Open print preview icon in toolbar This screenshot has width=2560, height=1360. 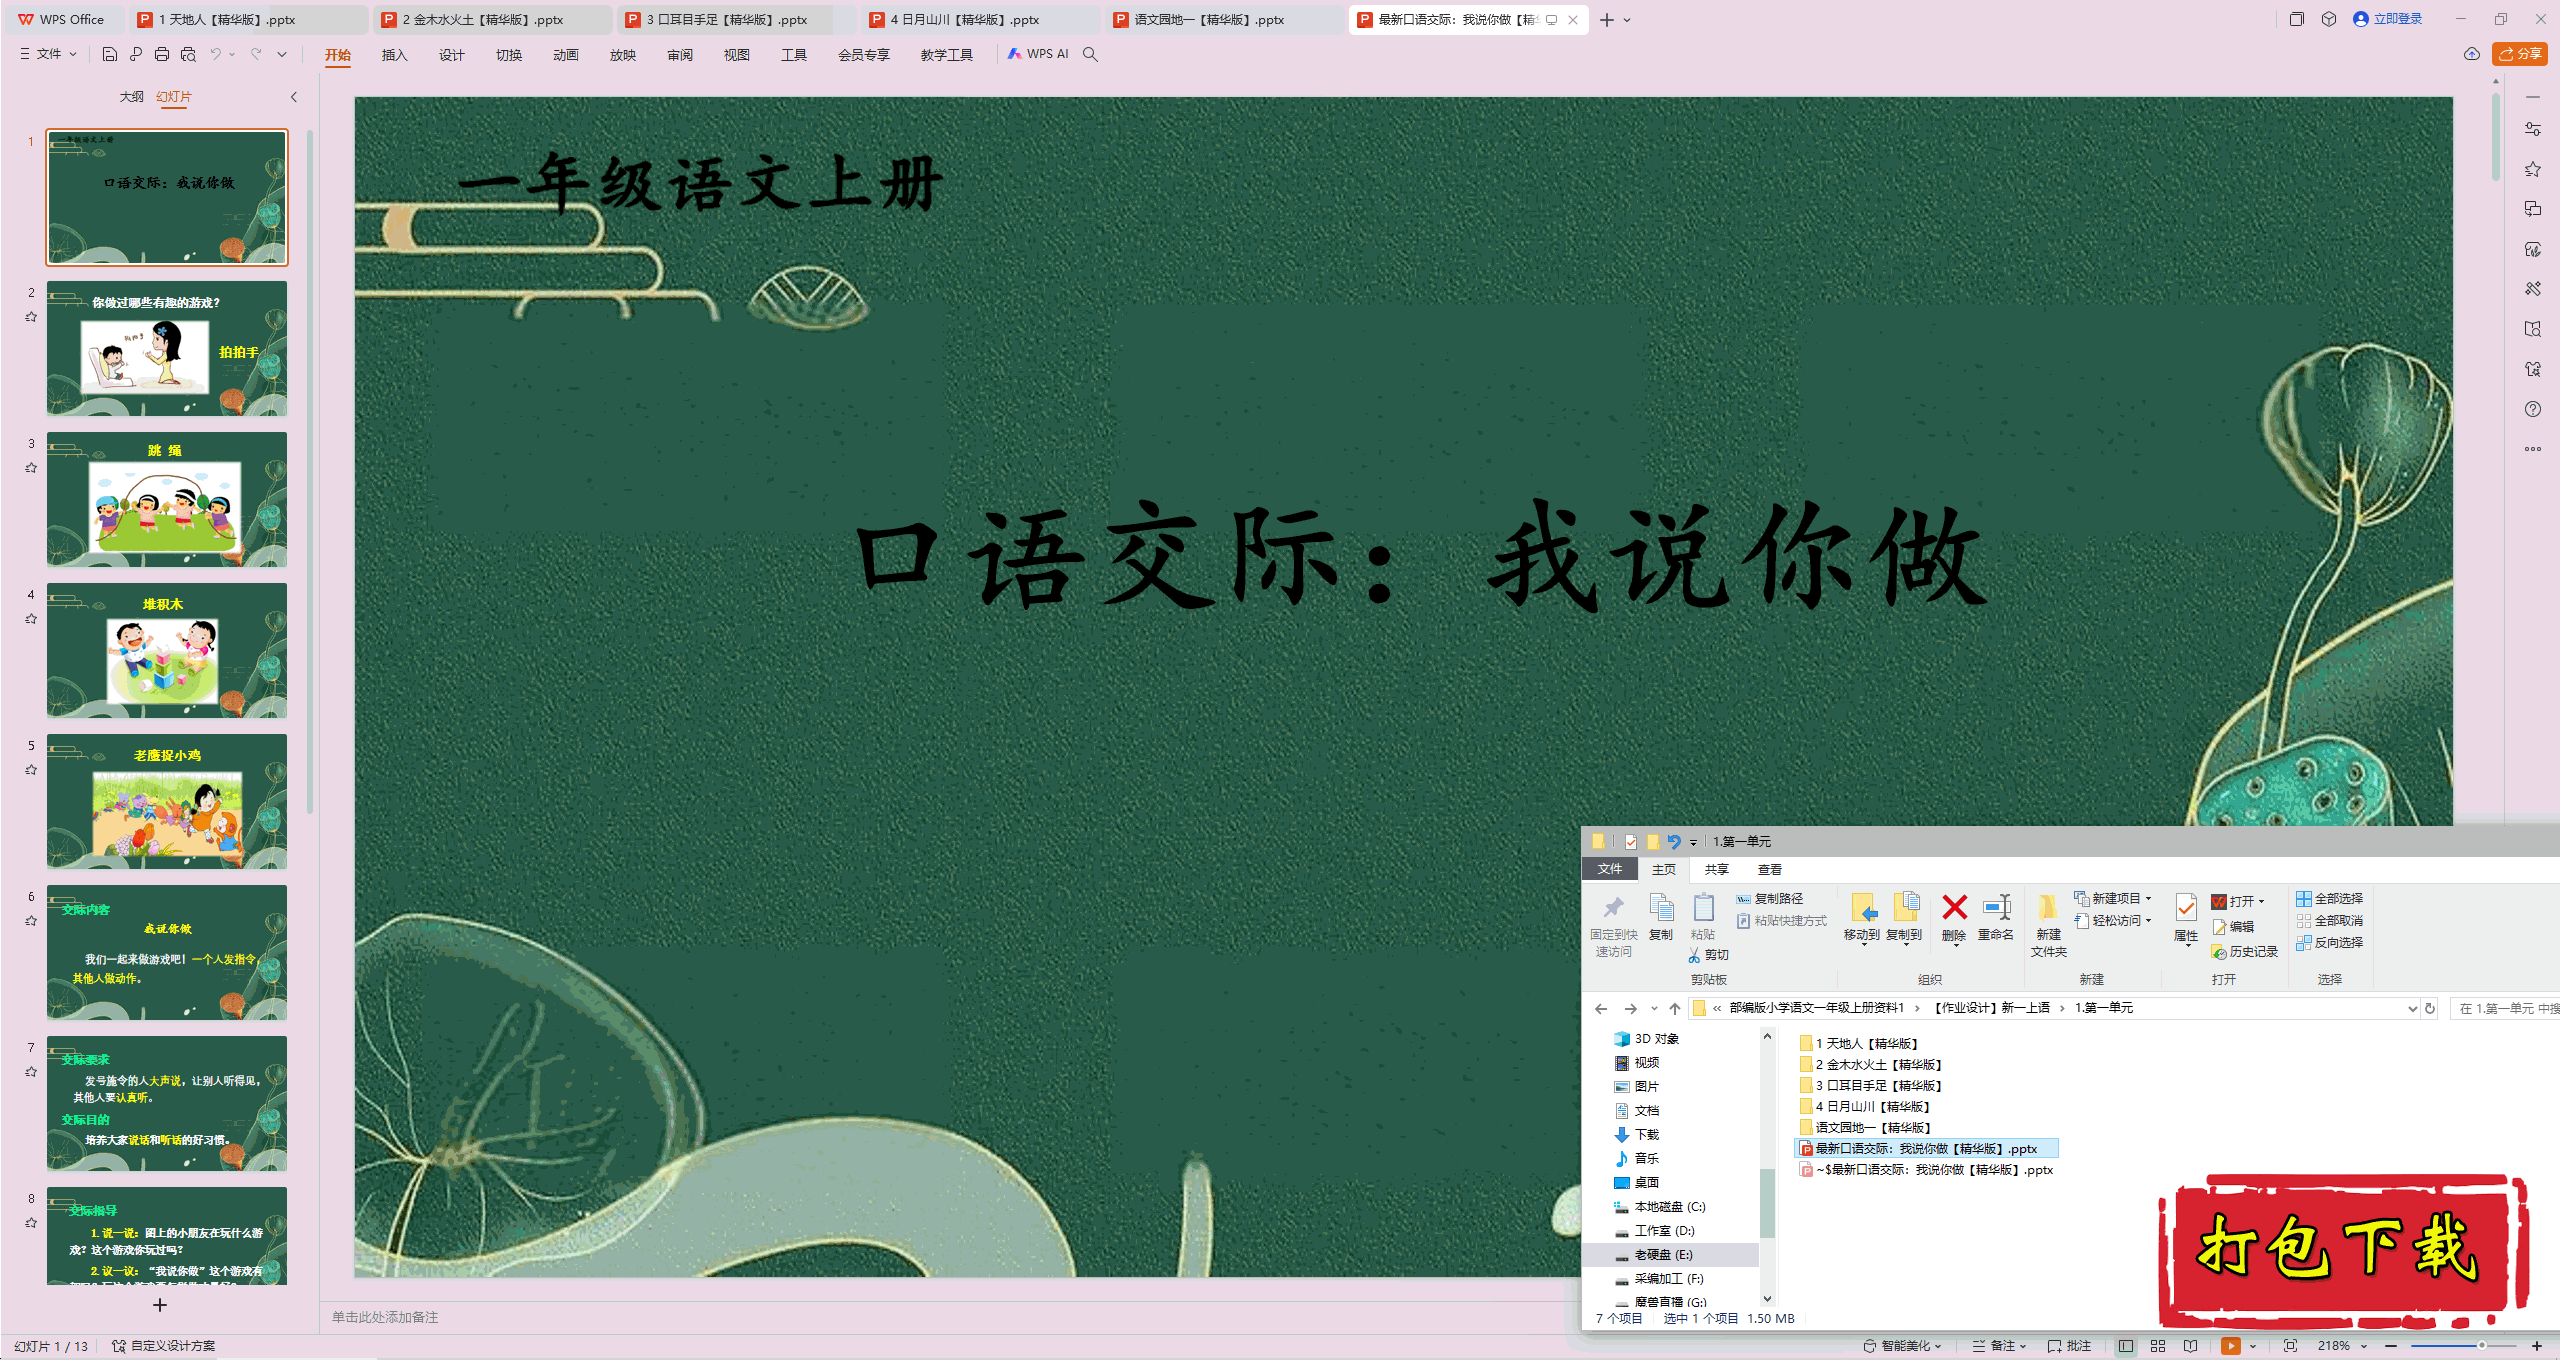pyautogui.click(x=188, y=54)
